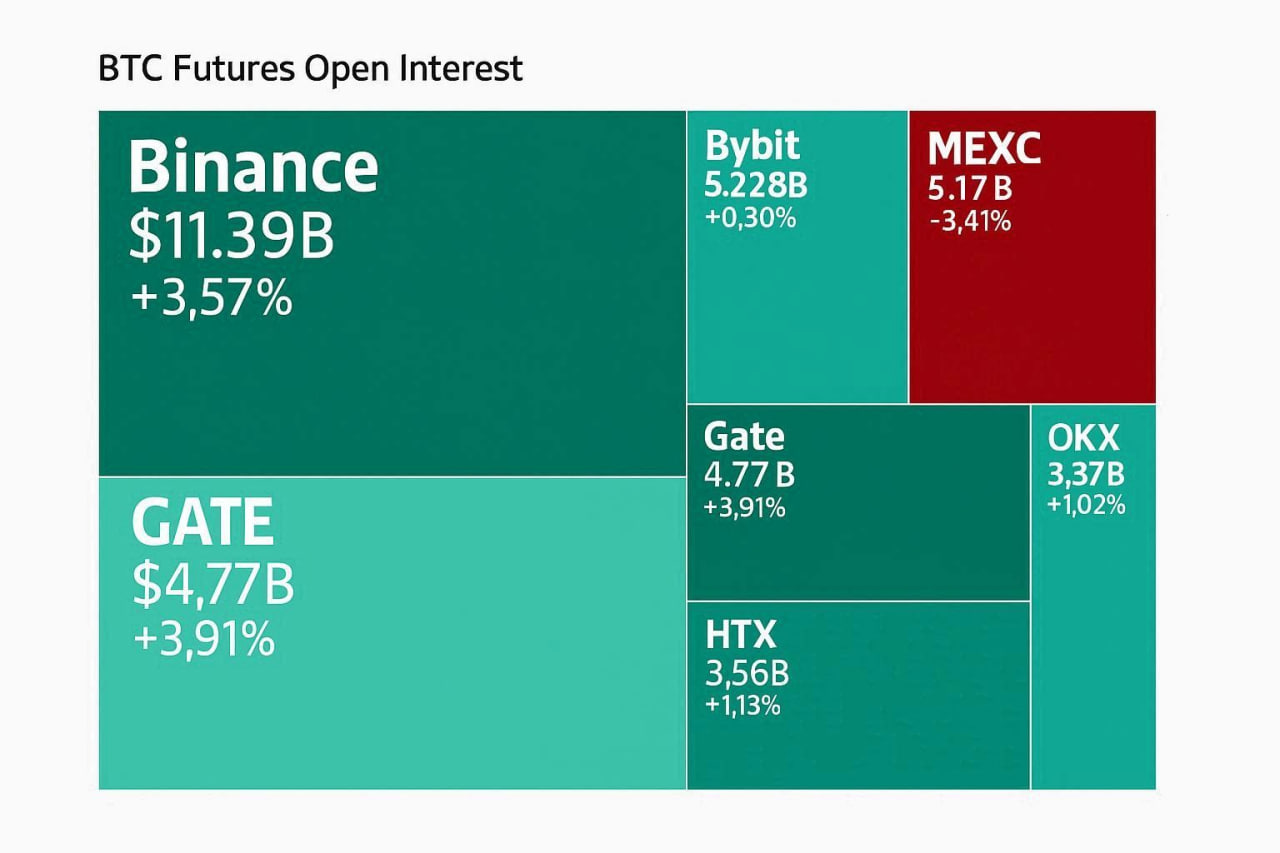1280x853 pixels.
Task: Select the MEXC heading in the red tile
Action: [x=984, y=149]
